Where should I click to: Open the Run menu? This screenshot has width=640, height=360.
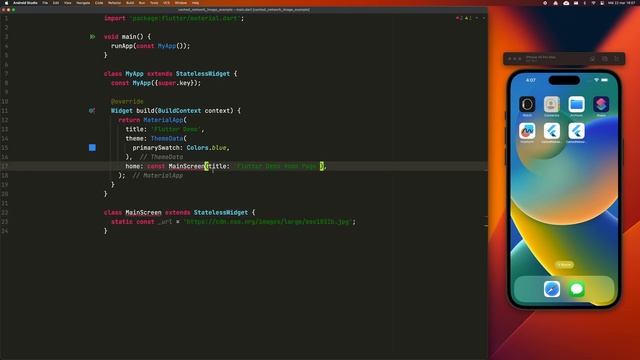(x=142, y=3)
